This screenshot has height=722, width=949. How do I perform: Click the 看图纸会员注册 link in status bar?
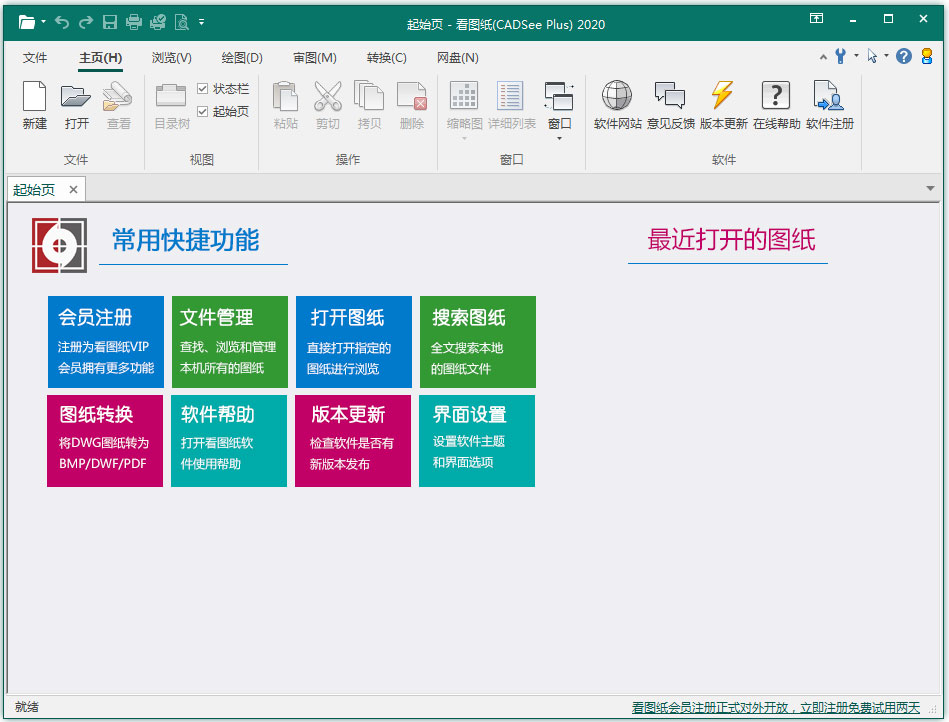coord(775,707)
